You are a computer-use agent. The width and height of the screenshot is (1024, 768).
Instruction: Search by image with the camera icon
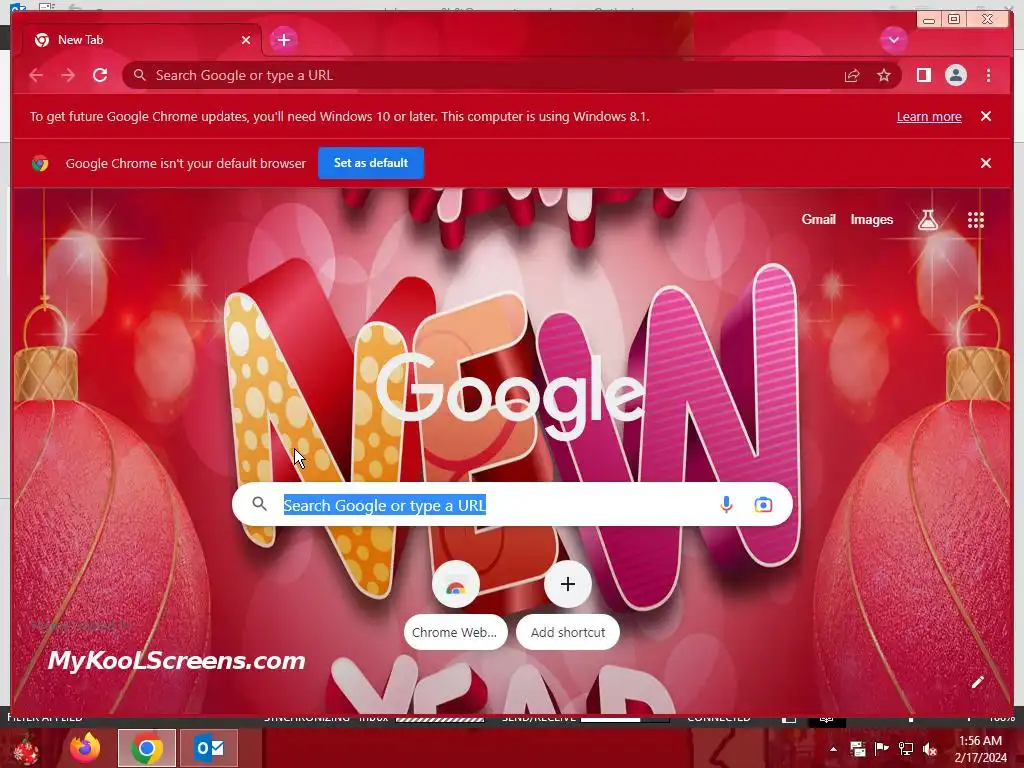click(x=763, y=504)
